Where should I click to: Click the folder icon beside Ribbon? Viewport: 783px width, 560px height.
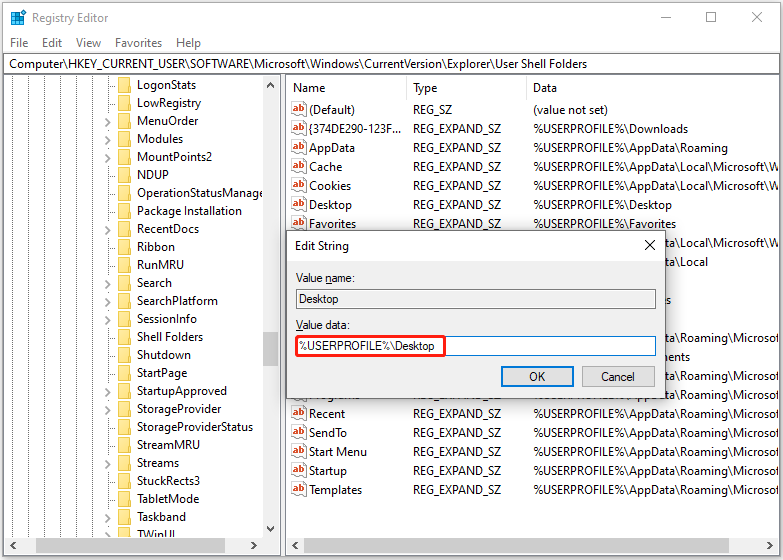point(124,247)
